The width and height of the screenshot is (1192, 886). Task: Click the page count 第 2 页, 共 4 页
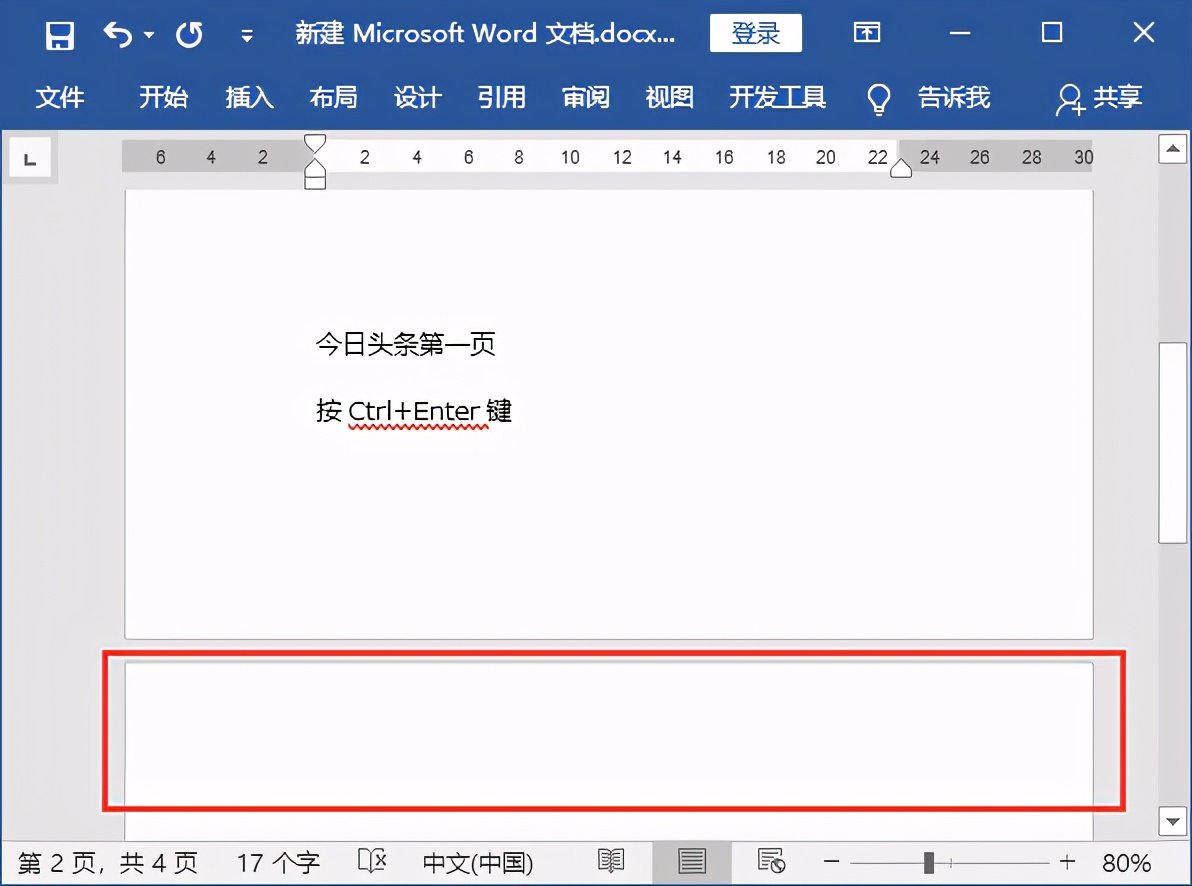click(108, 863)
